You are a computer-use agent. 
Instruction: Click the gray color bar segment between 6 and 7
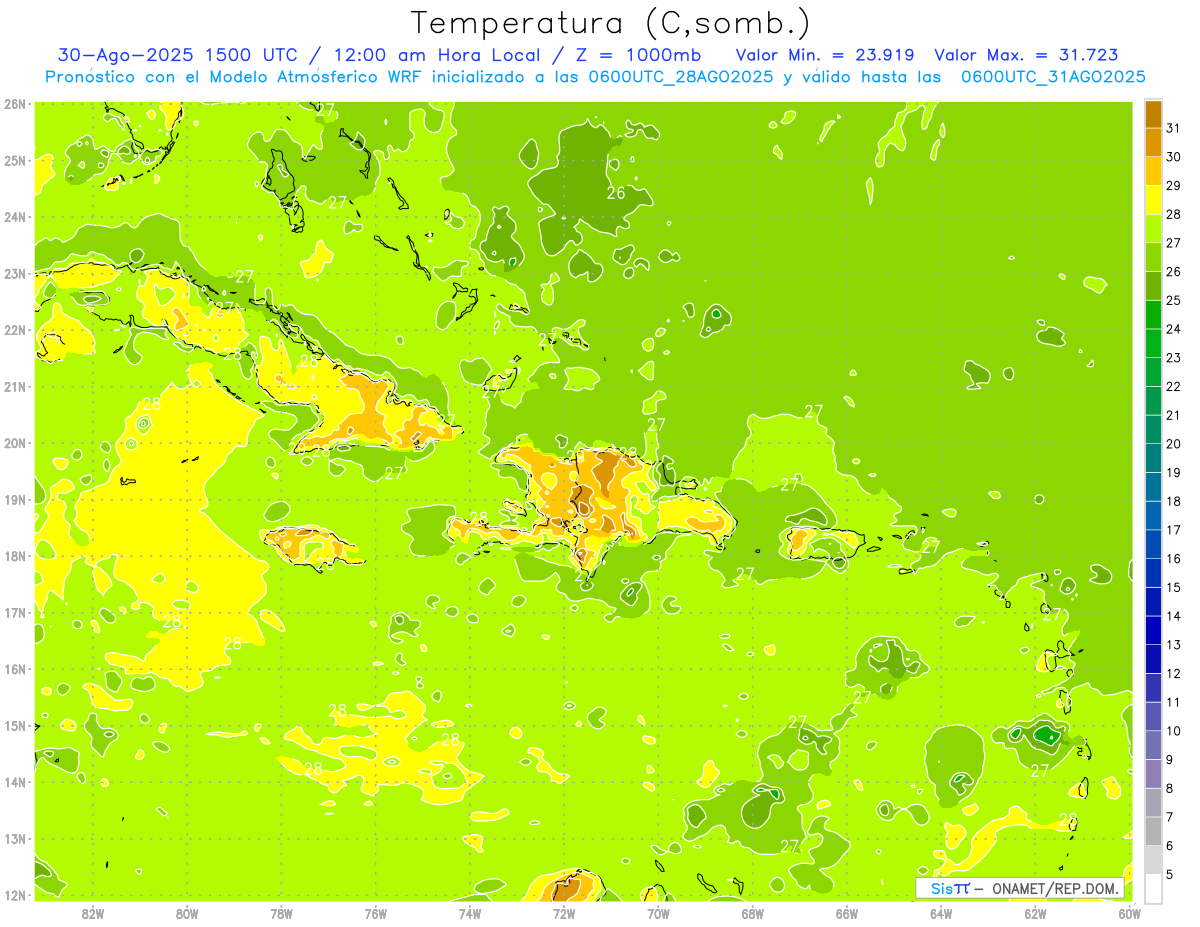tap(1153, 831)
